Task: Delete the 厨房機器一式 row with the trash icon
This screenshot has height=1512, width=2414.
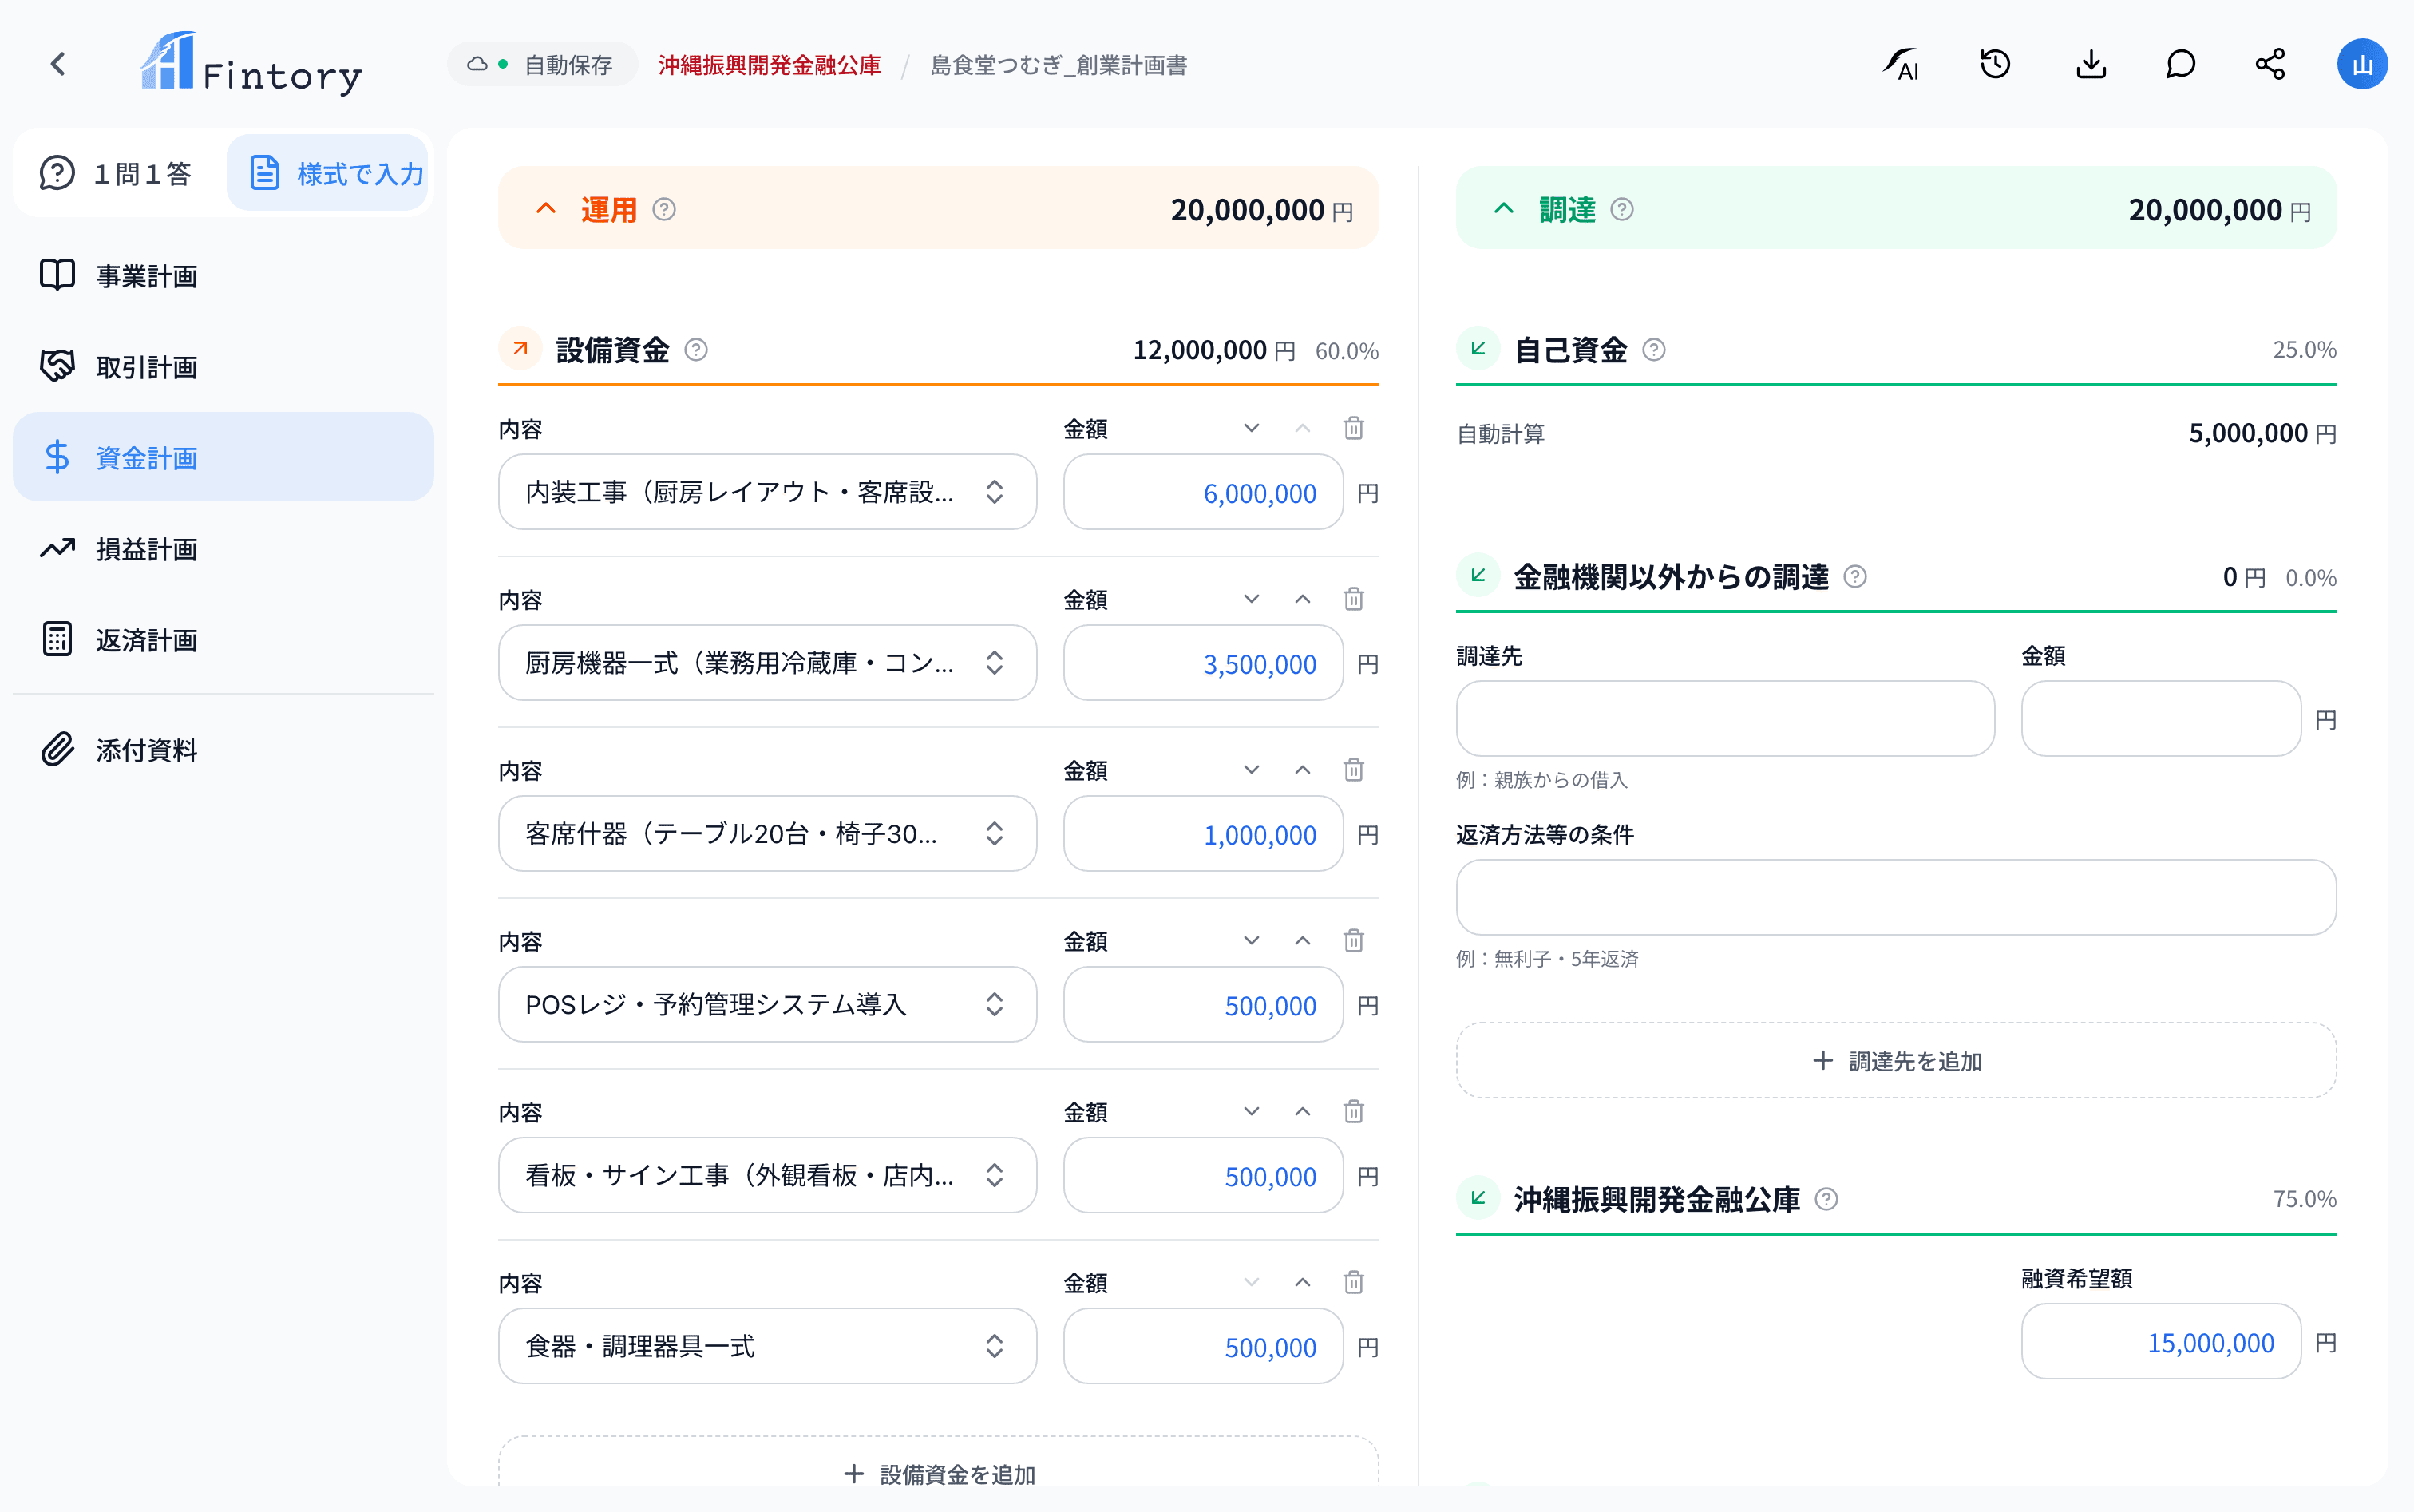Action: tap(1354, 599)
